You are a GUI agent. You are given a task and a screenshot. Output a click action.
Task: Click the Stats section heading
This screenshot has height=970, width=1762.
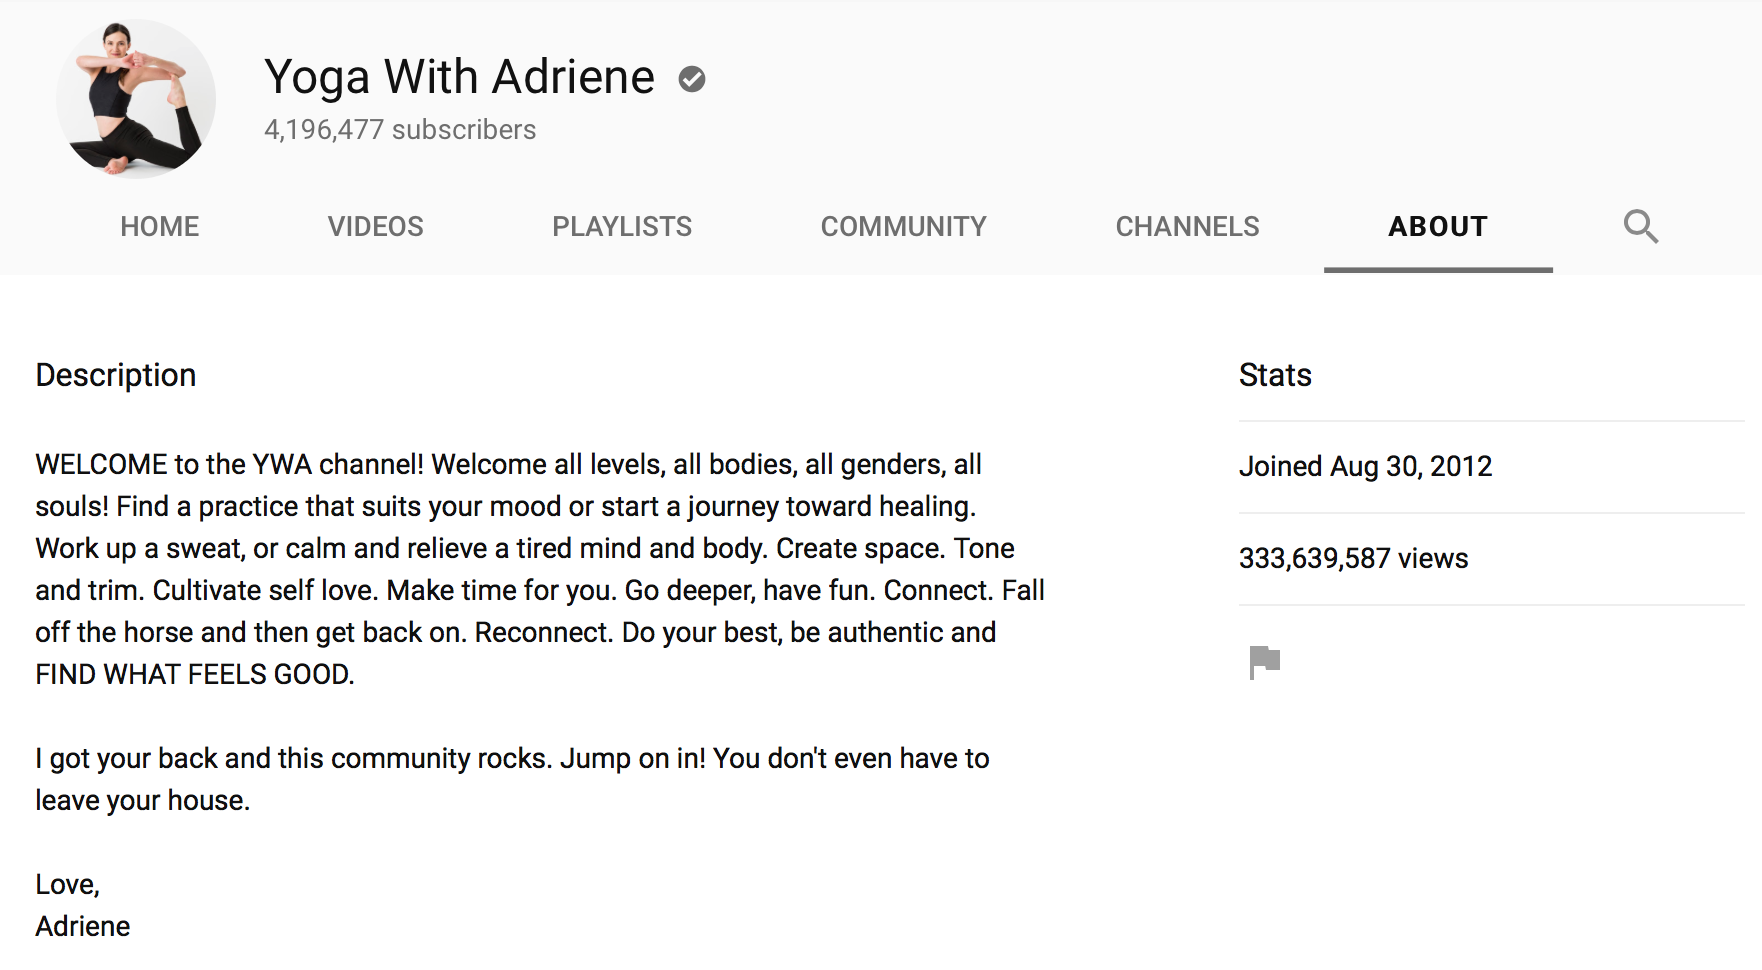[1274, 375]
